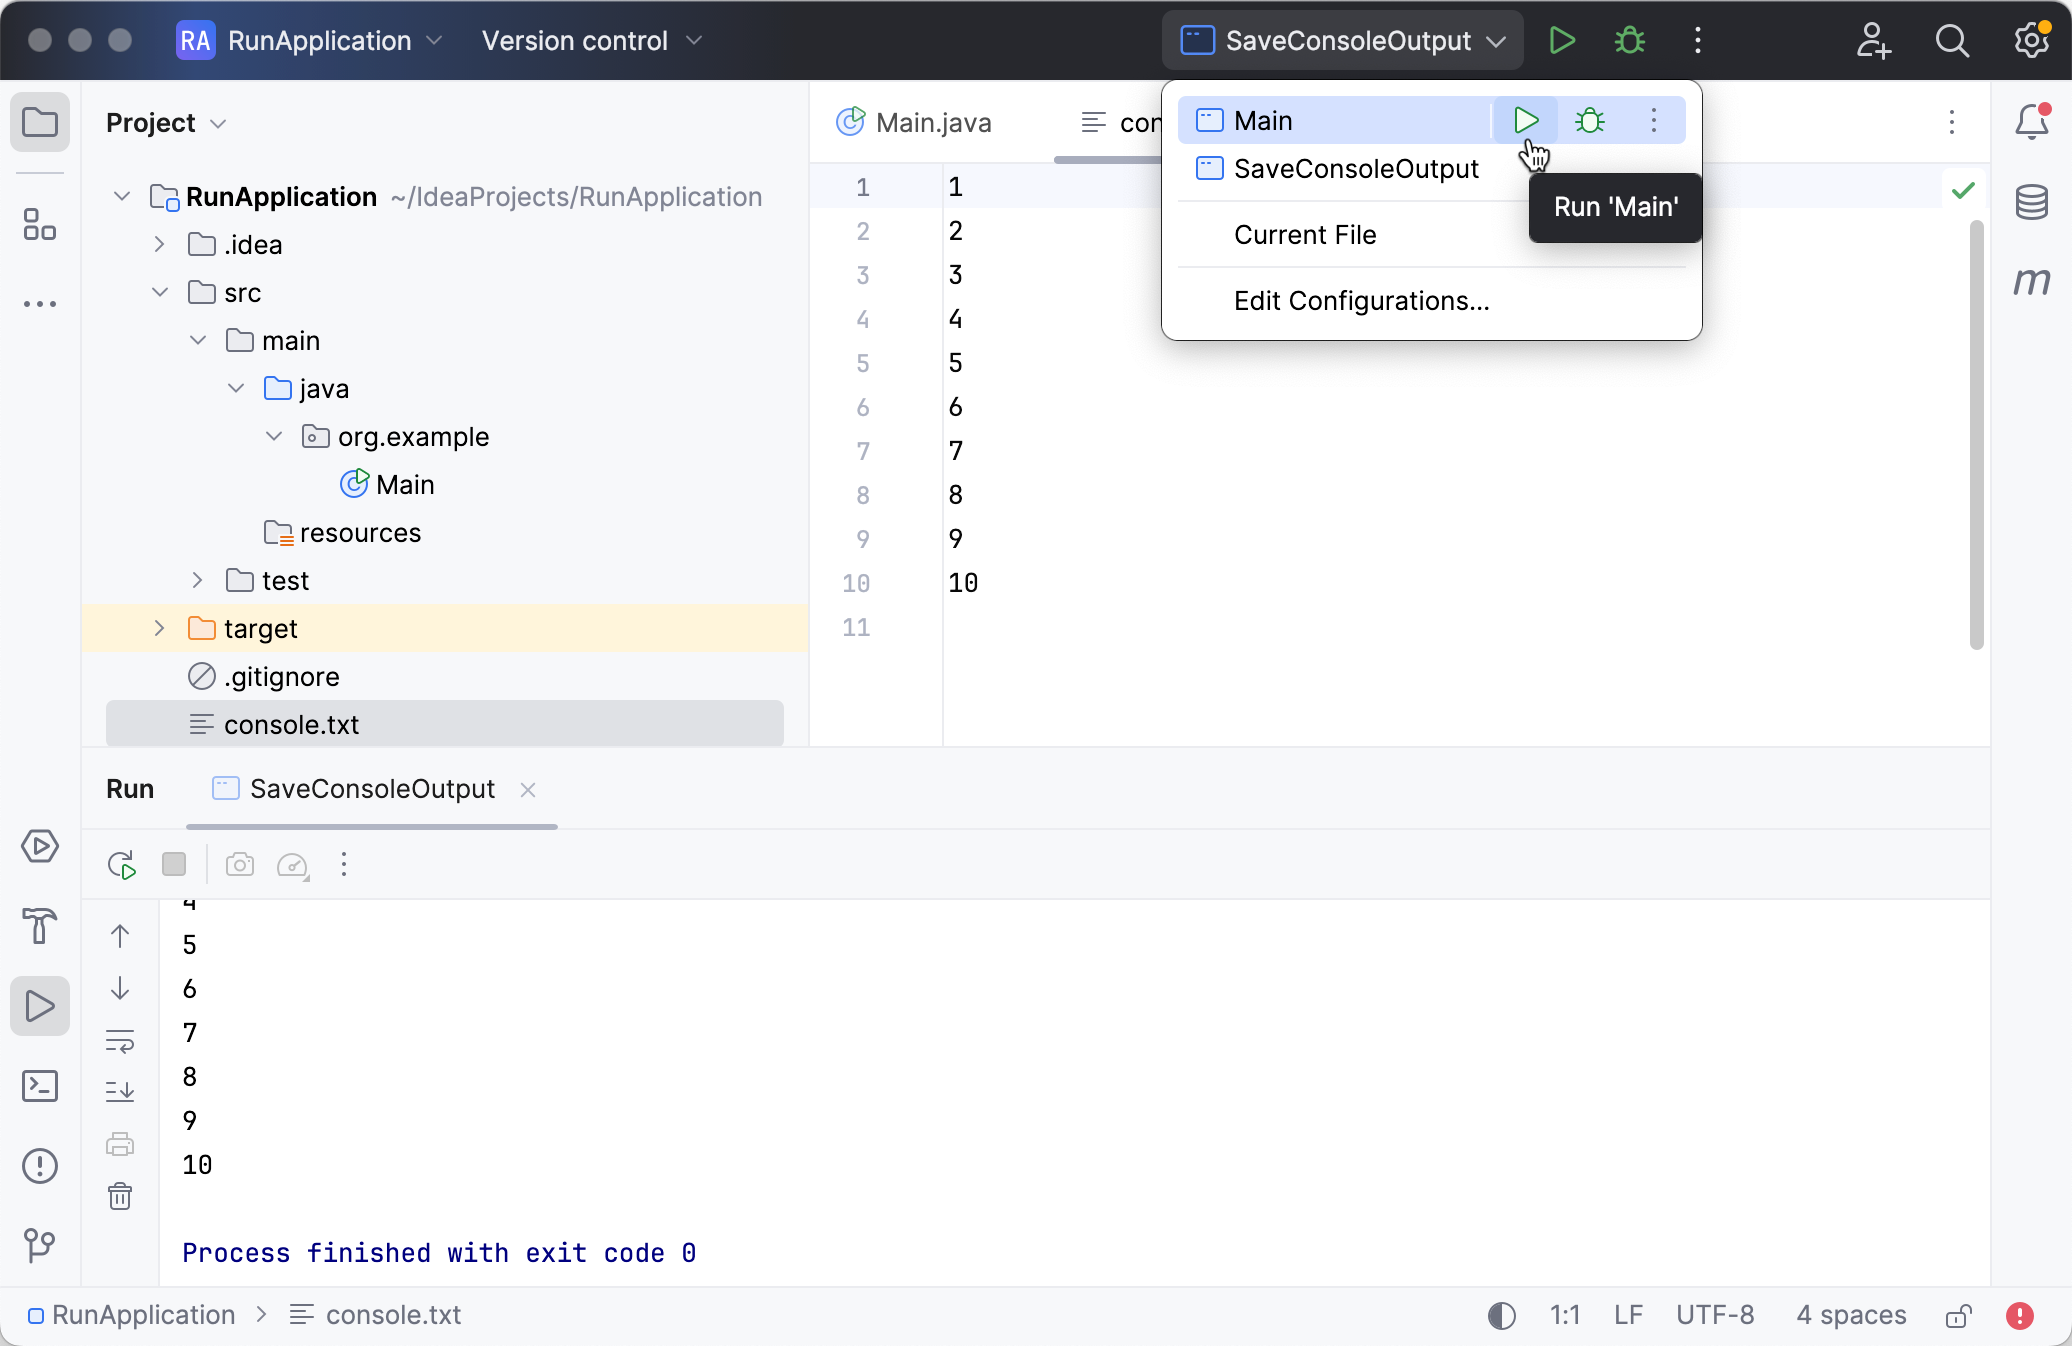This screenshot has width=2072, height=1346.
Task: Select Edit Configurations from dropdown menu
Action: pyautogui.click(x=1361, y=301)
